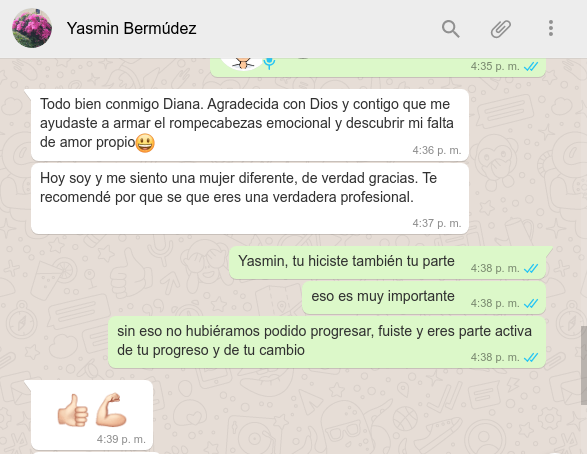Select the 'eso es muy importante' message
Viewport: 587px width, 454px height.
[x=424, y=298]
